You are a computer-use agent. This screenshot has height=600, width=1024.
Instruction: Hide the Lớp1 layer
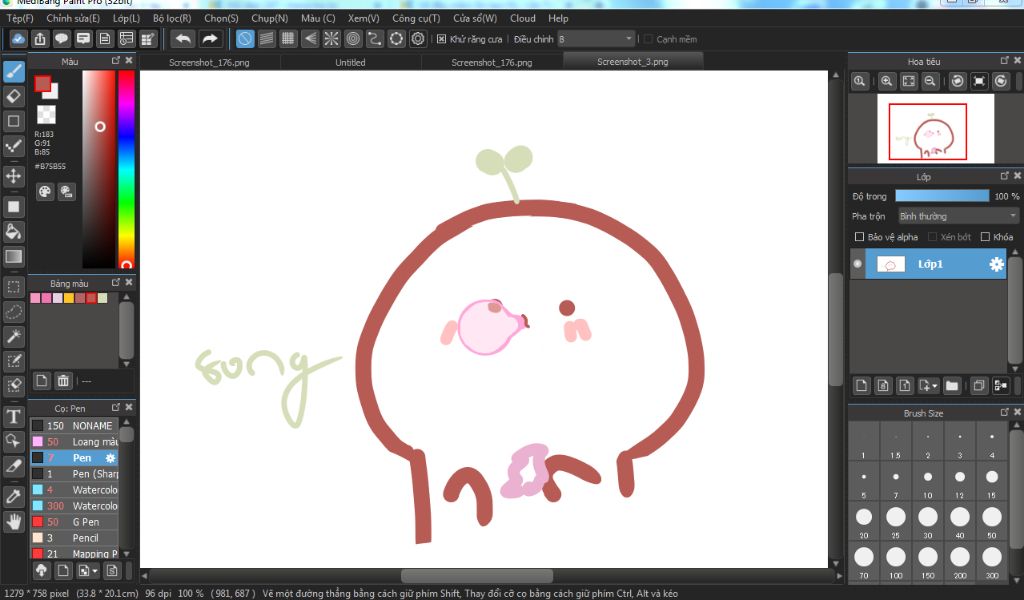(x=857, y=264)
